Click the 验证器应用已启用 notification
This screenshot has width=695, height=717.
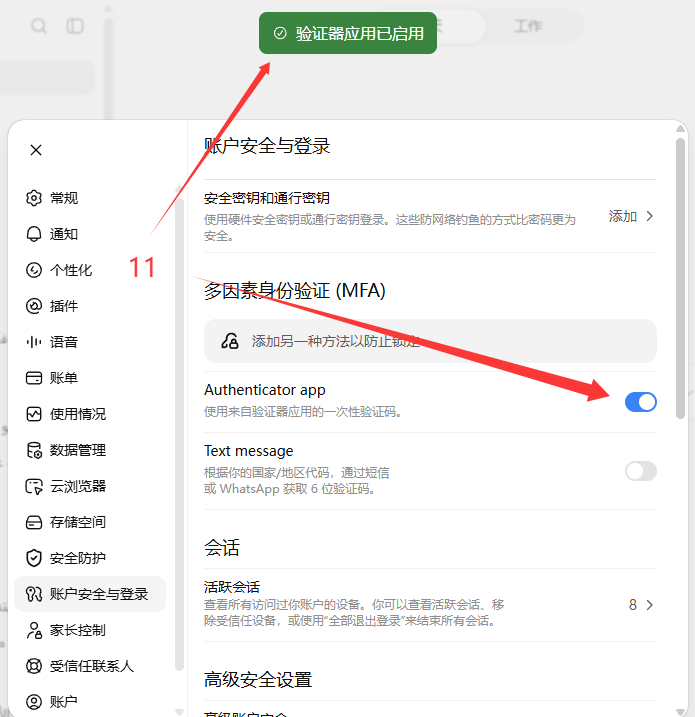348,33
